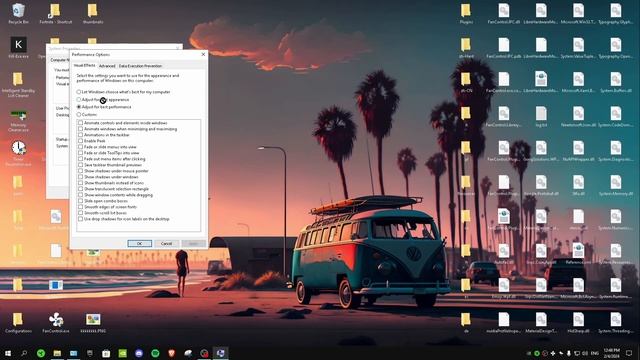640x360 pixels.
Task: Enable 'Fade or slide menus into view'
Action: click(x=80, y=147)
